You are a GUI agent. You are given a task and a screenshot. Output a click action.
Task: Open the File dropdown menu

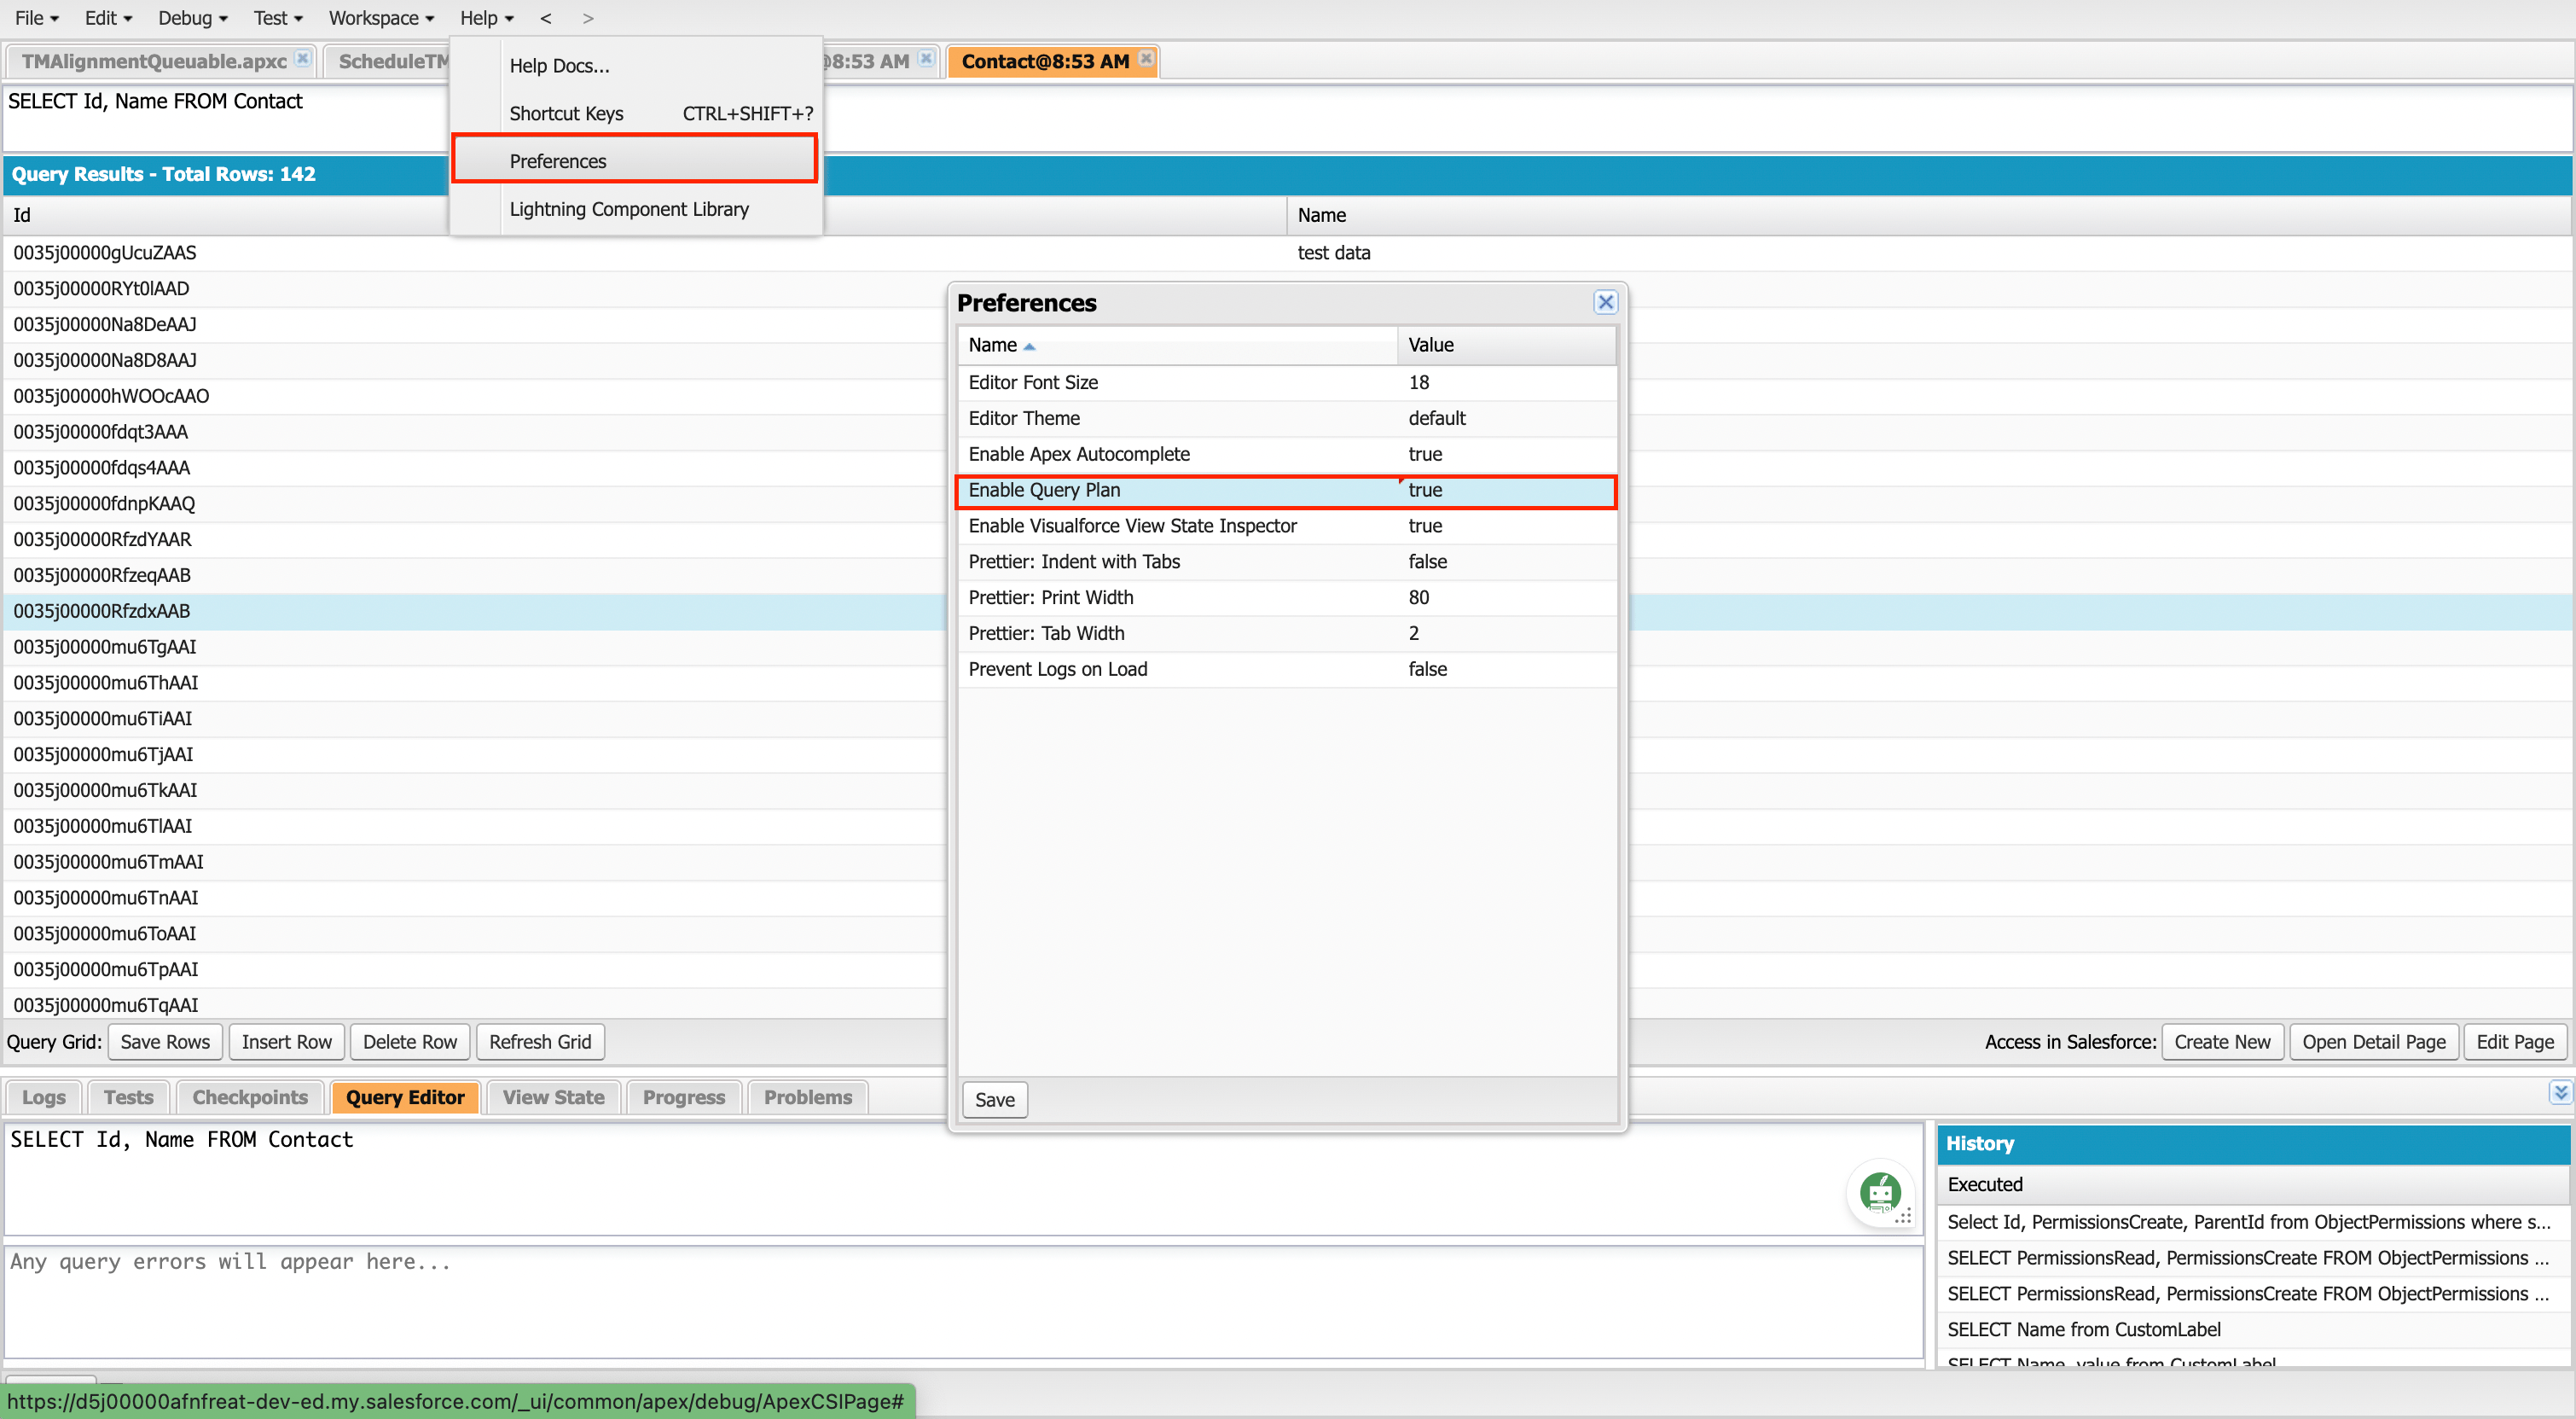(37, 18)
